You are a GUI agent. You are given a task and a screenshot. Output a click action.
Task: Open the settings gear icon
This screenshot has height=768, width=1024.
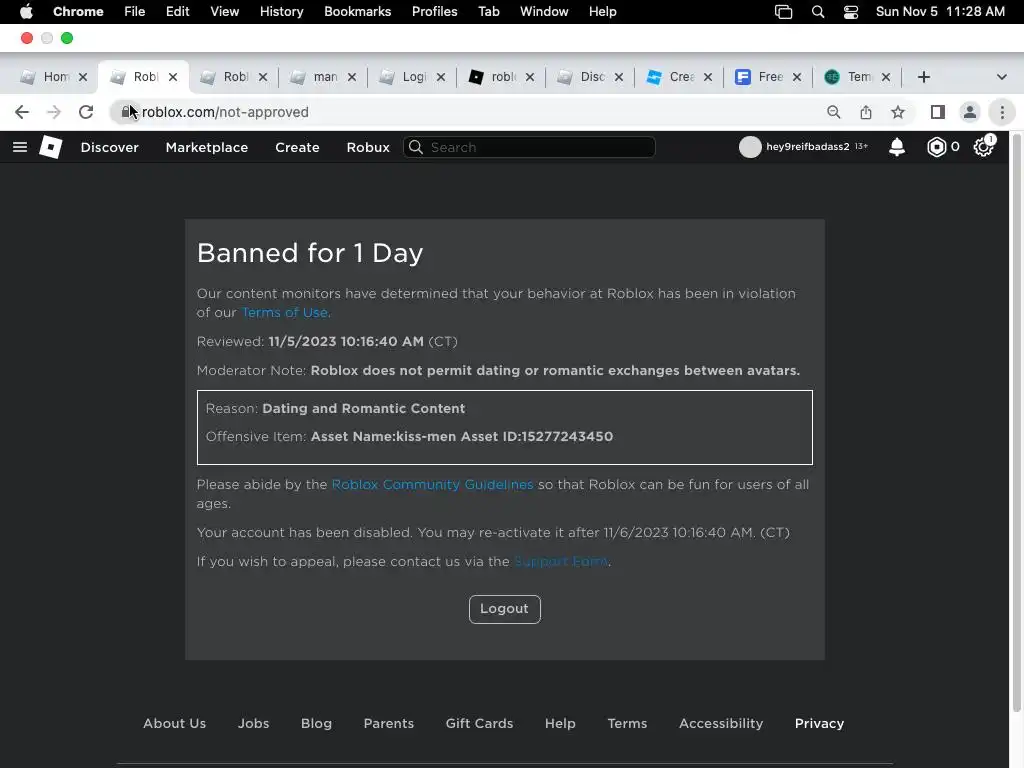(x=983, y=147)
